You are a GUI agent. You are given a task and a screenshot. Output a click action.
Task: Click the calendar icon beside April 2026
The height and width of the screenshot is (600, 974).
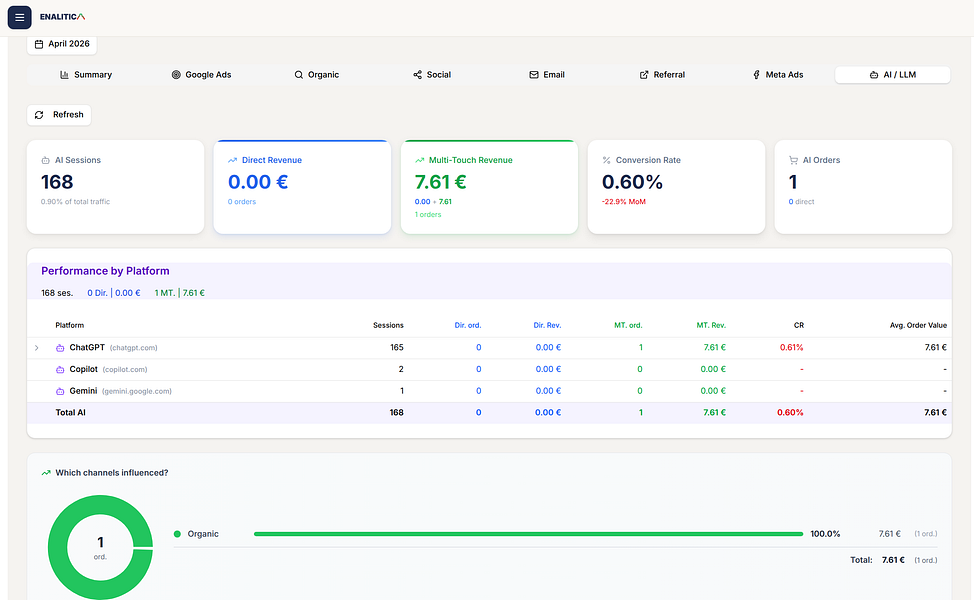pos(39,44)
